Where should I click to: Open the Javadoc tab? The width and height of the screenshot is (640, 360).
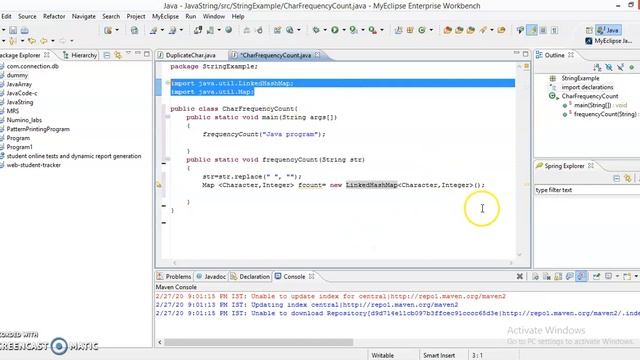pyautogui.click(x=211, y=276)
